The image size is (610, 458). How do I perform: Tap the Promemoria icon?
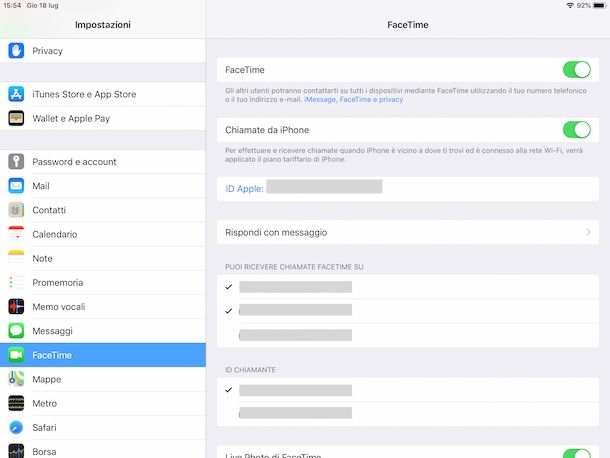click(x=16, y=282)
